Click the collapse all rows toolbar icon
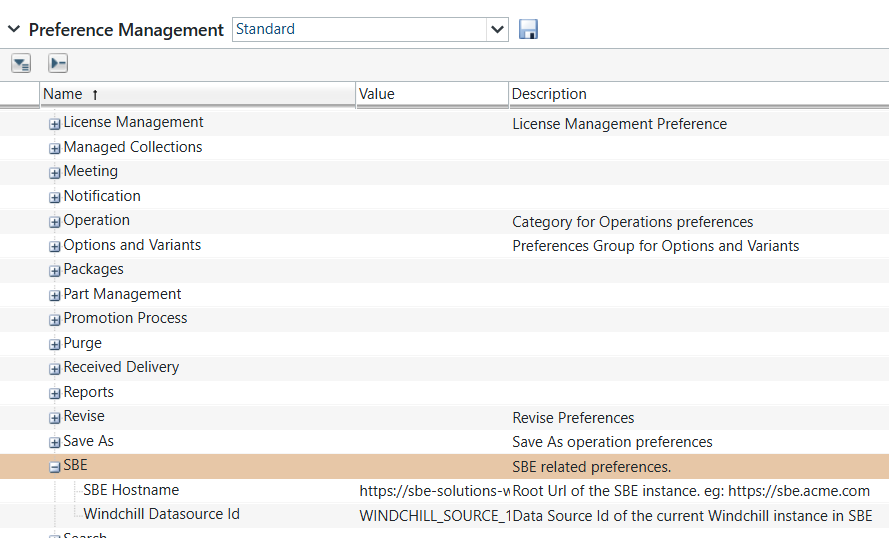 [x=58, y=64]
